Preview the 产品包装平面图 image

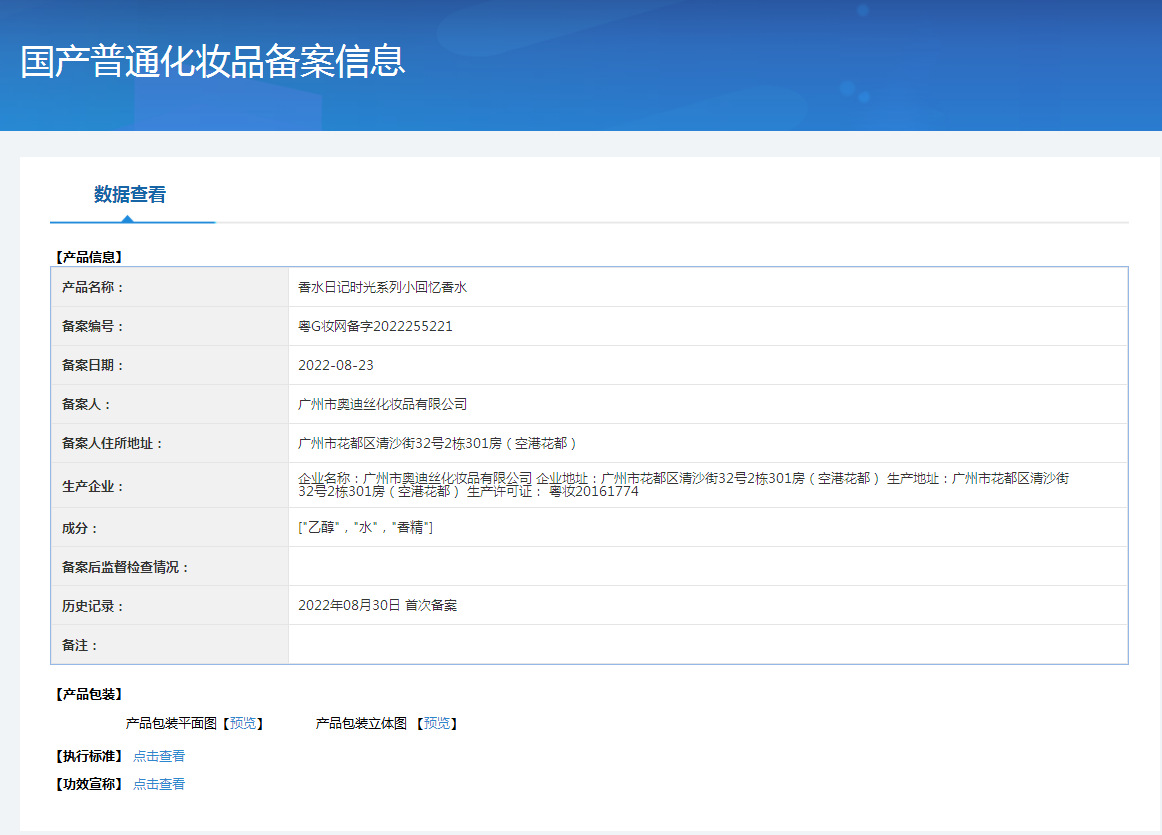pyautogui.click(x=243, y=723)
